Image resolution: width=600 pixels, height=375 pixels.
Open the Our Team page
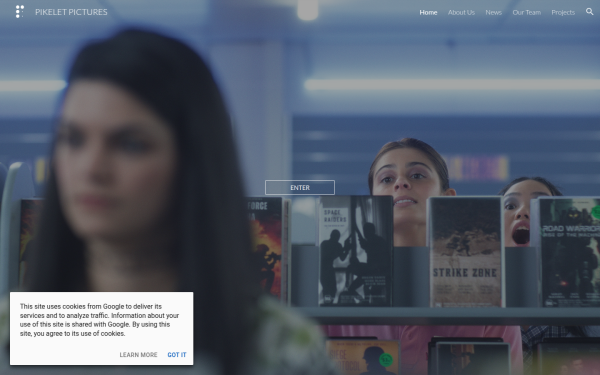(x=527, y=12)
